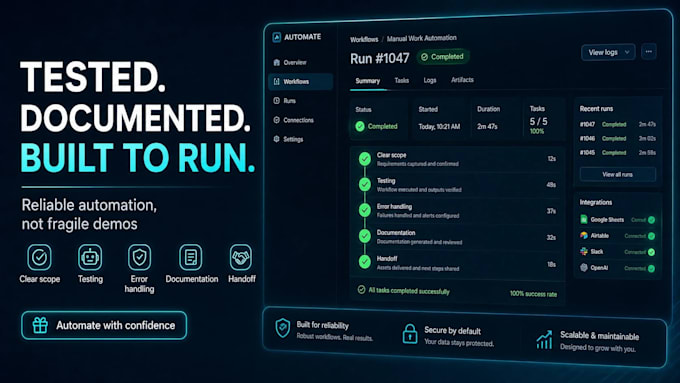Click Handoff step title in run list
The image size is (680, 383).
click(x=387, y=259)
